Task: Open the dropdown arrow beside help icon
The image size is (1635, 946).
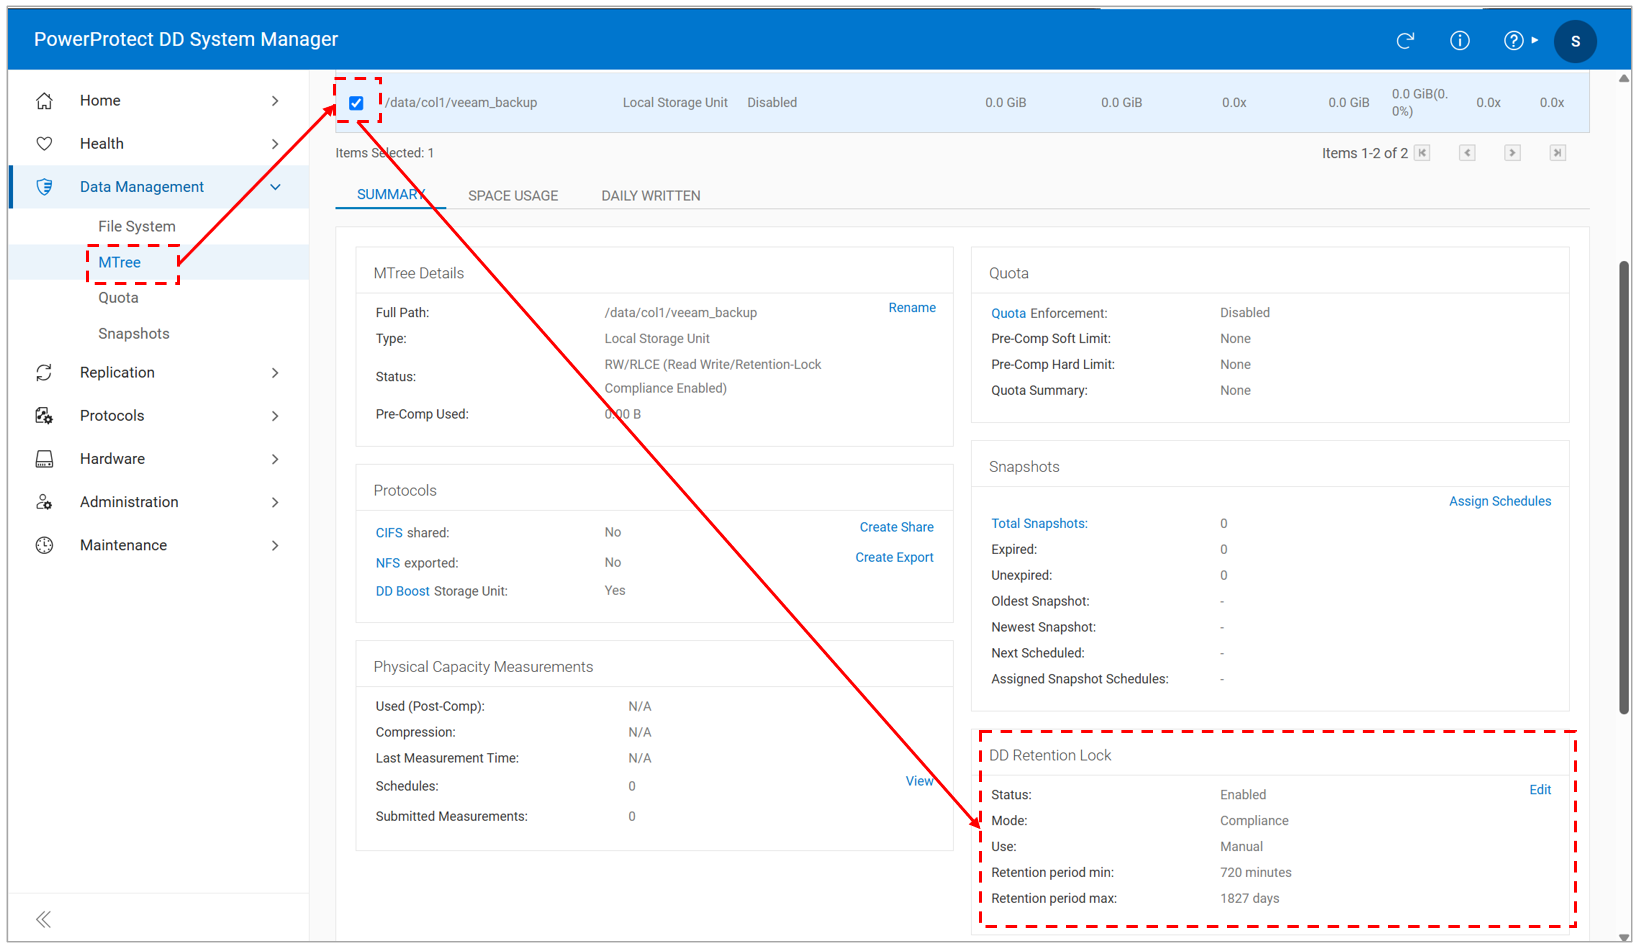Action: tap(1534, 41)
